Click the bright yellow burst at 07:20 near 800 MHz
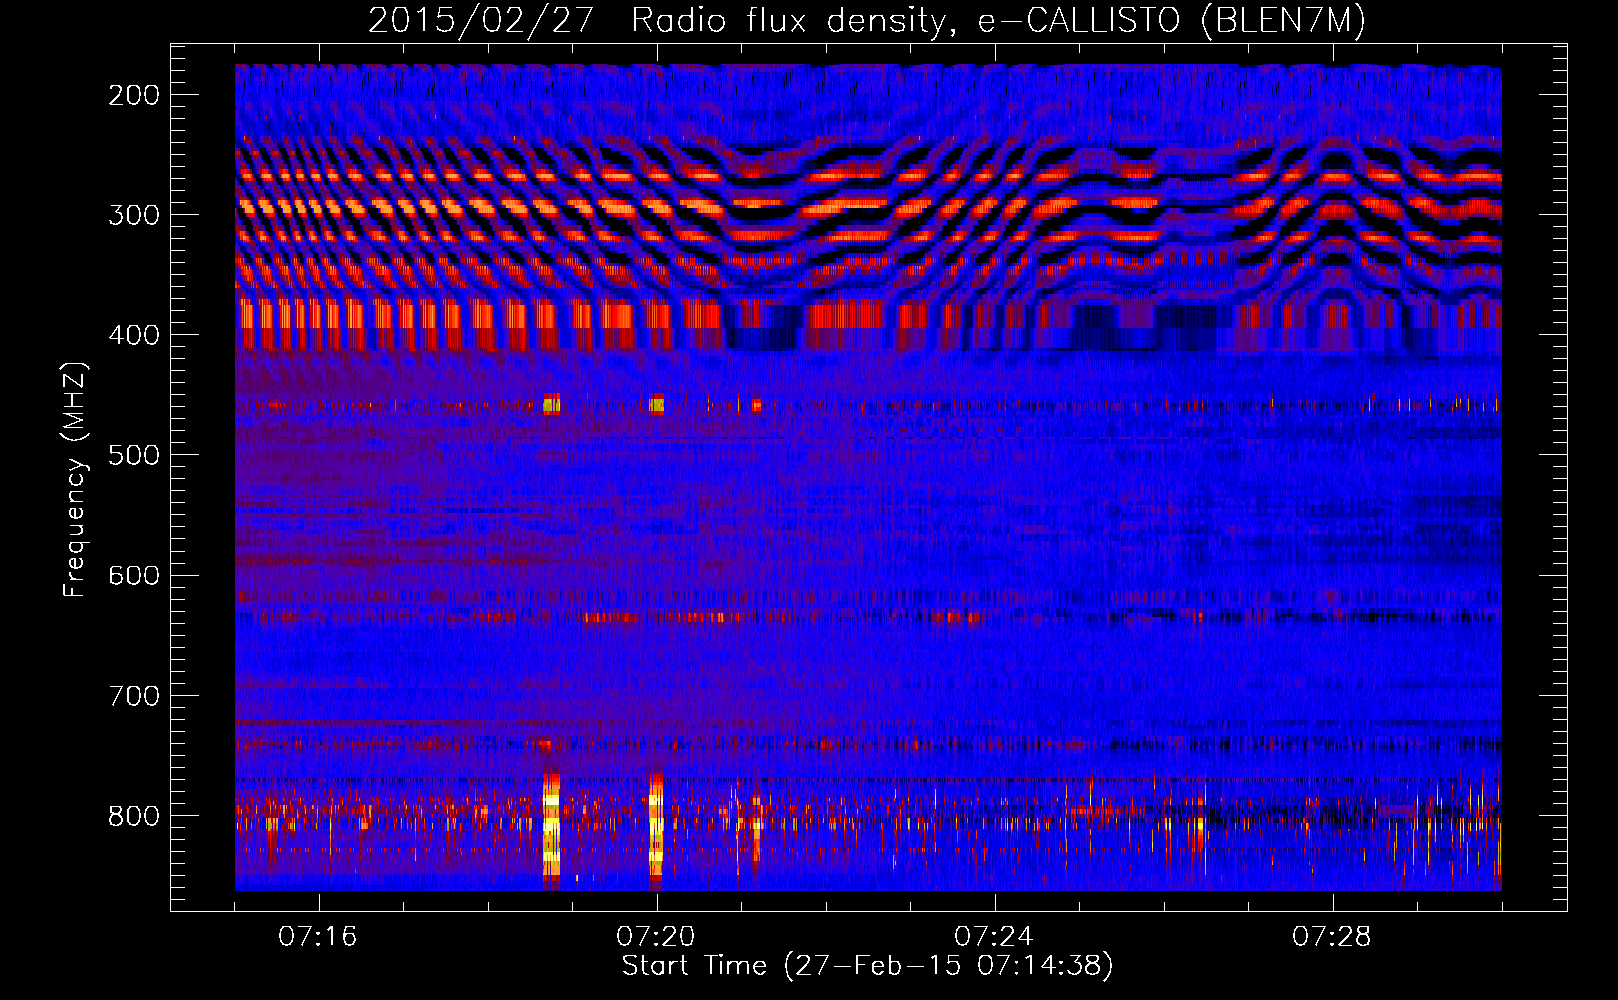The height and width of the screenshot is (1000, 1618). pos(656,828)
